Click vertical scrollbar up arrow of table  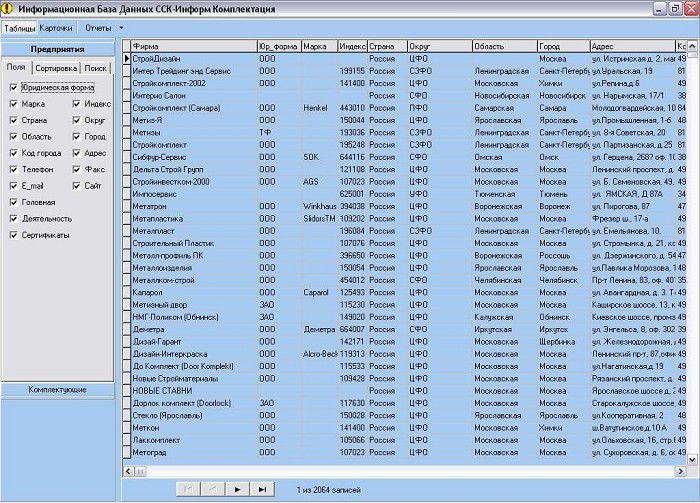point(692,46)
